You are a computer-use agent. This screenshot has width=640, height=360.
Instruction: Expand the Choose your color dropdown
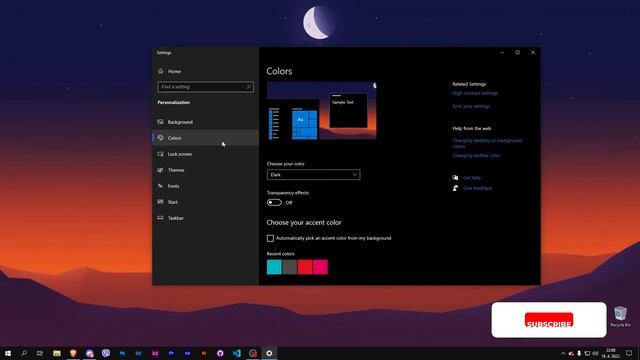coord(313,175)
